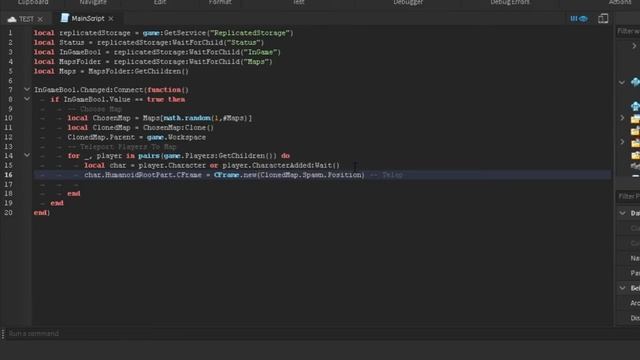640x360 pixels.
Task: Collapse the expanded blue service node in Explorer
Action: pos(622,83)
